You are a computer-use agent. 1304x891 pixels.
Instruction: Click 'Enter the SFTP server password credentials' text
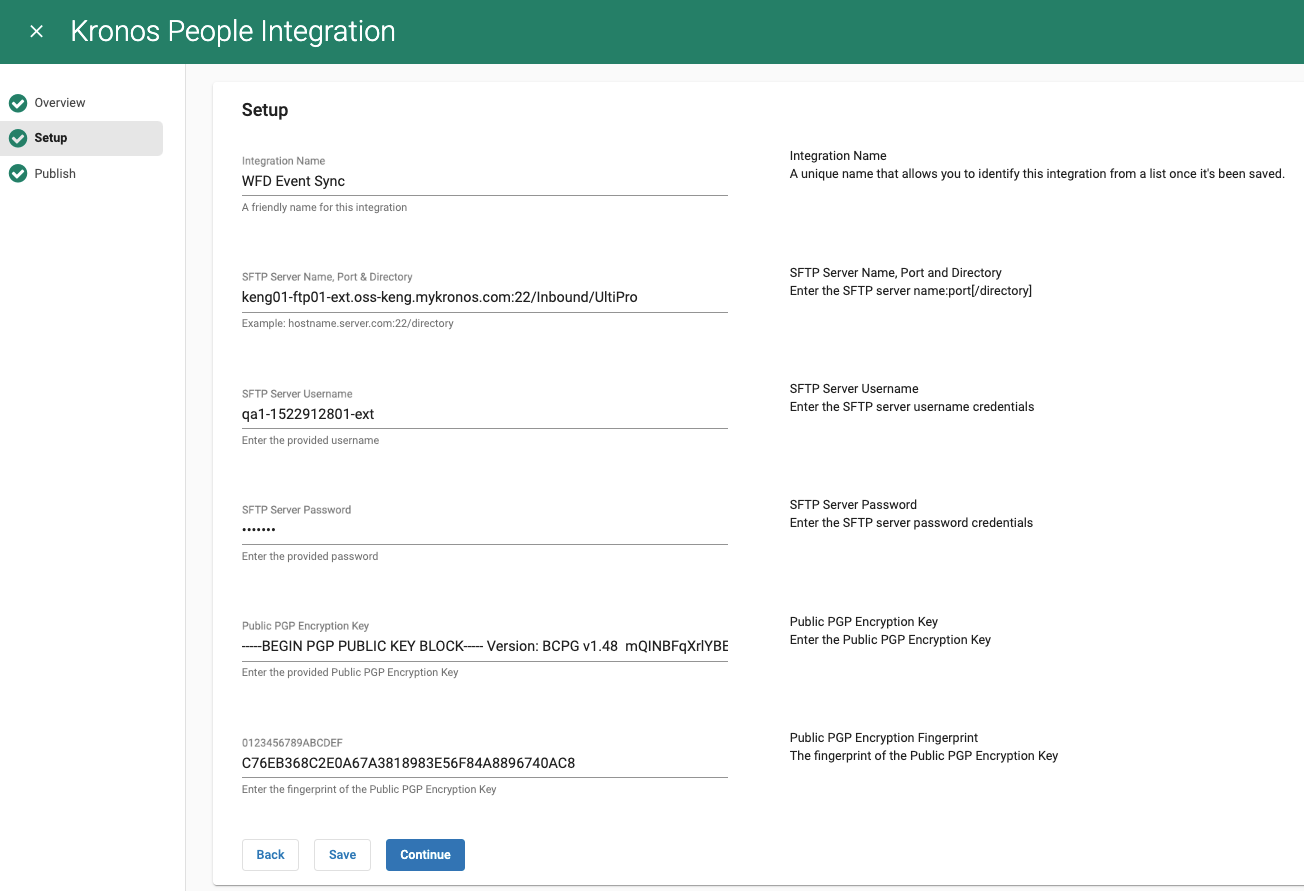click(911, 523)
